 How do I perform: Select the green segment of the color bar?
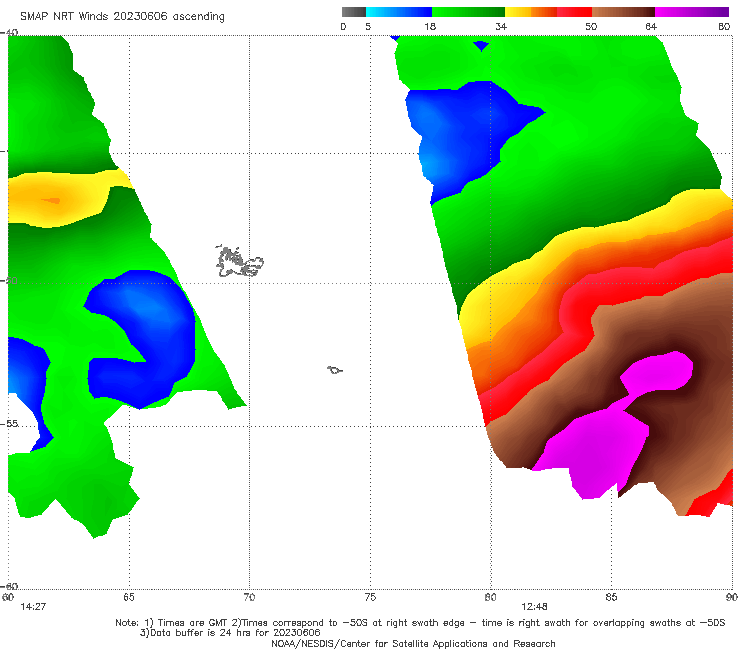click(468, 12)
